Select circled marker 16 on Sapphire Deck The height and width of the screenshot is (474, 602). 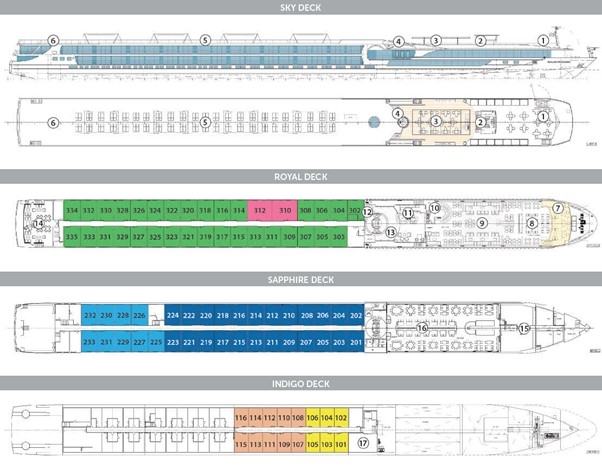click(422, 327)
